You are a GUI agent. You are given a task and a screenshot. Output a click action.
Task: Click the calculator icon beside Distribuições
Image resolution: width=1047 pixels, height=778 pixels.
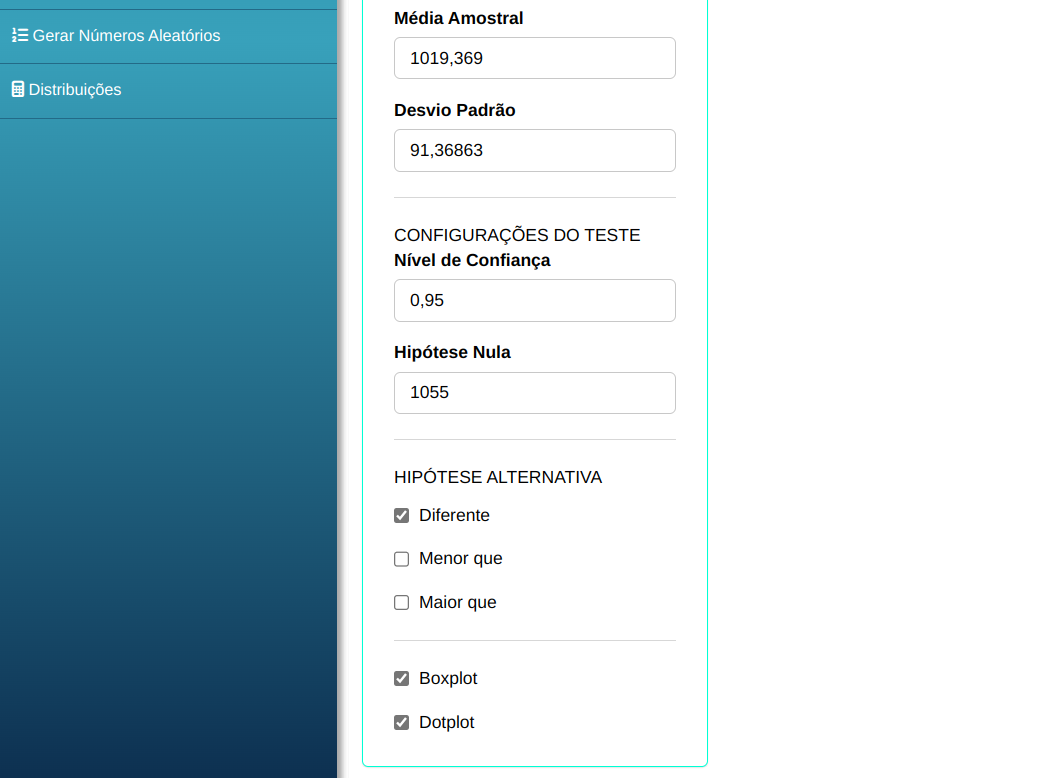pyautogui.click(x=17, y=90)
